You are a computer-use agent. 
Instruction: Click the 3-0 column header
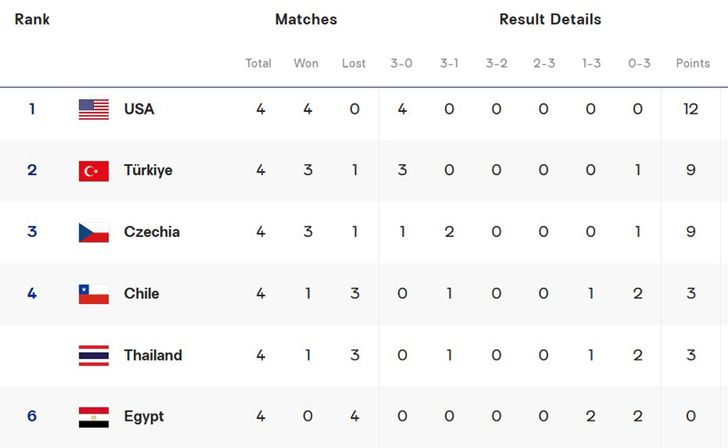click(x=401, y=63)
